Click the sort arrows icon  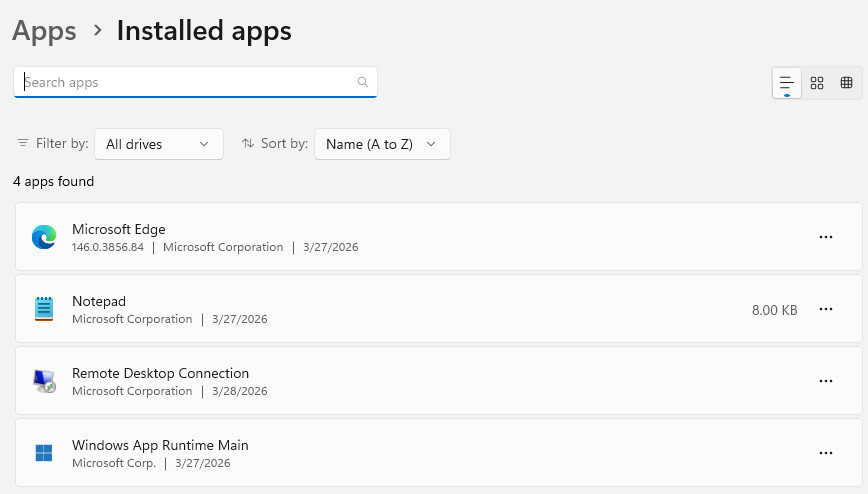point(248,143)
